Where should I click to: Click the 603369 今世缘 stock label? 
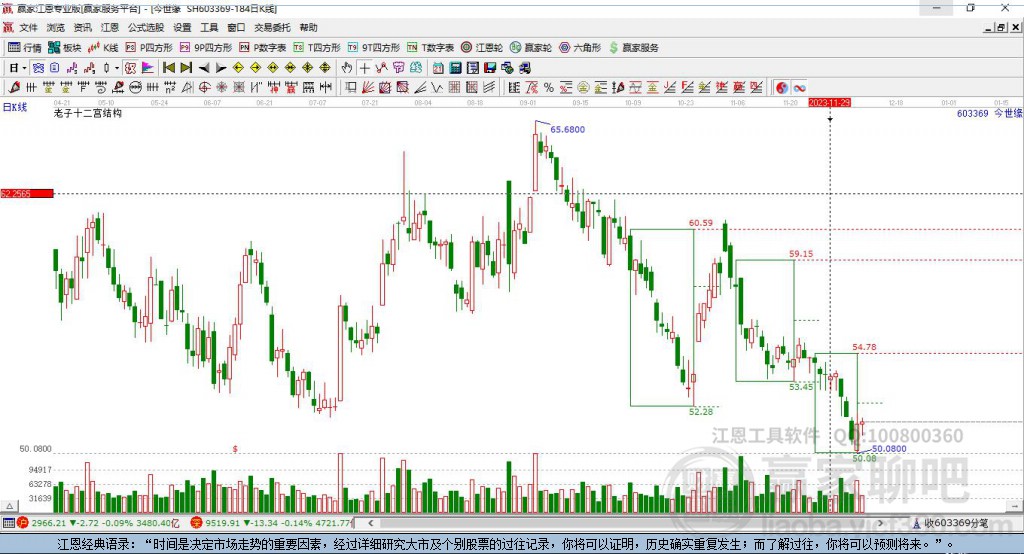[x=989, y=113]
